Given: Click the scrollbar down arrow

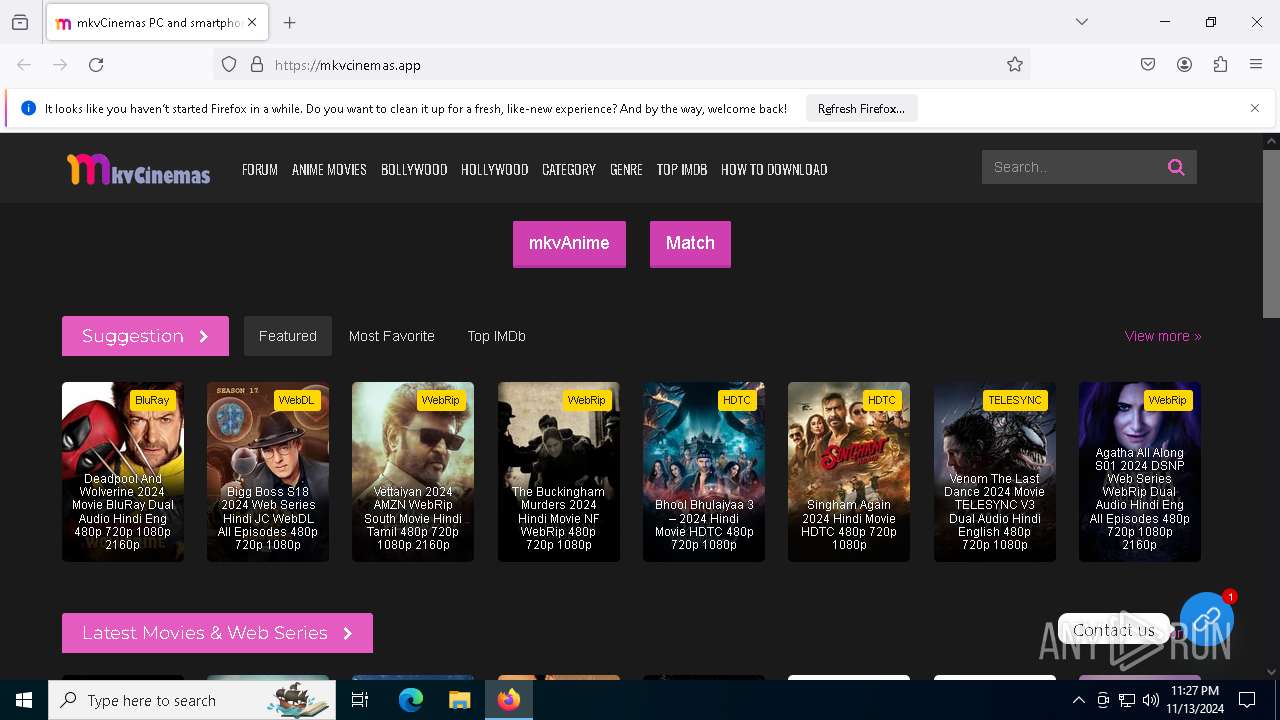Looking at the screenshot, I should point(1271,672).
